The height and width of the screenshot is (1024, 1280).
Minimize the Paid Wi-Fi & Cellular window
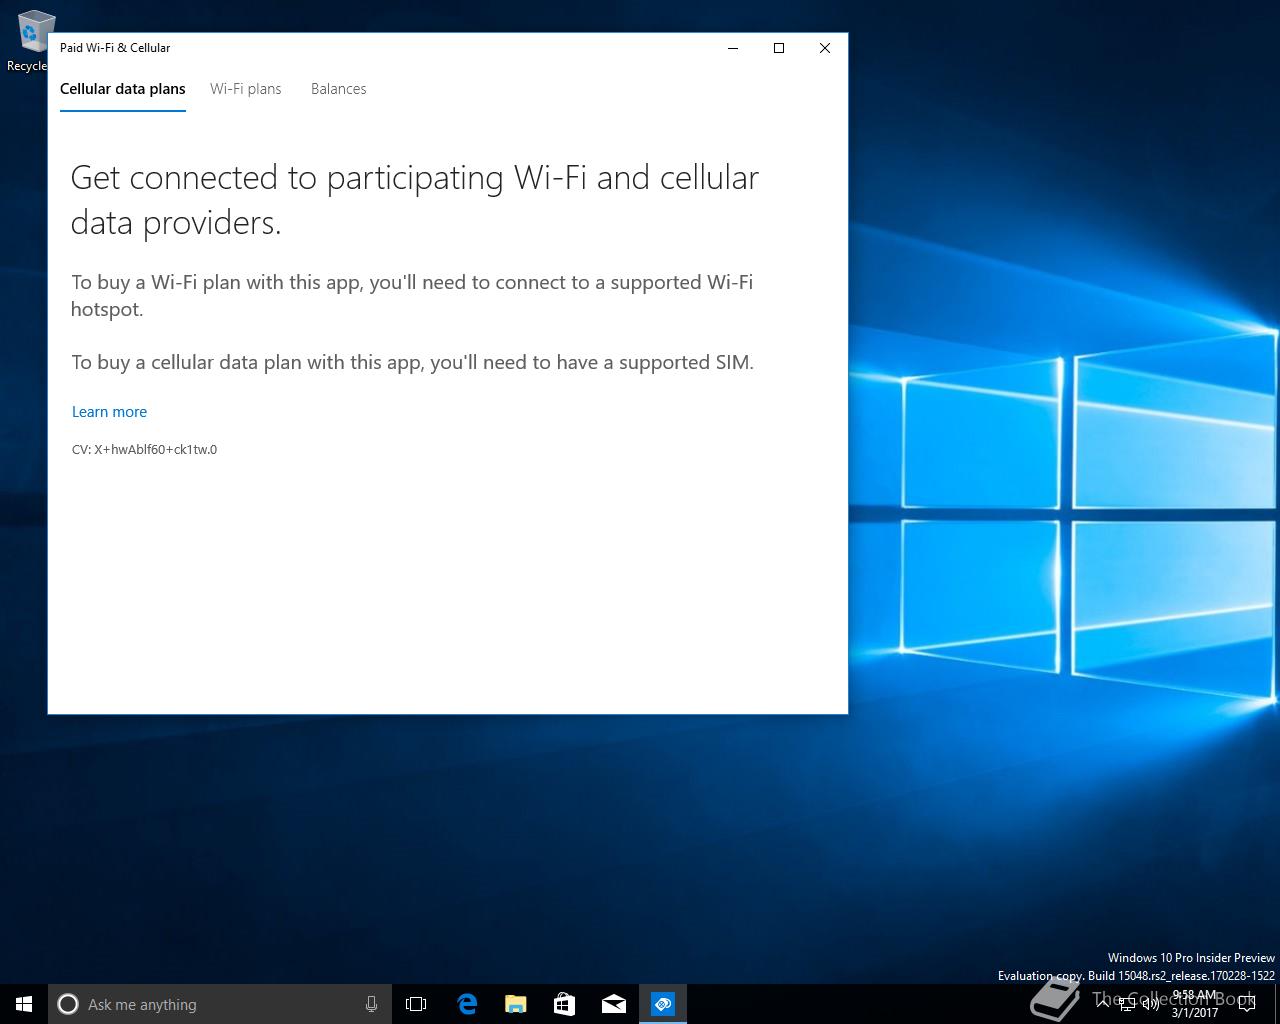(x=733, y=48)
